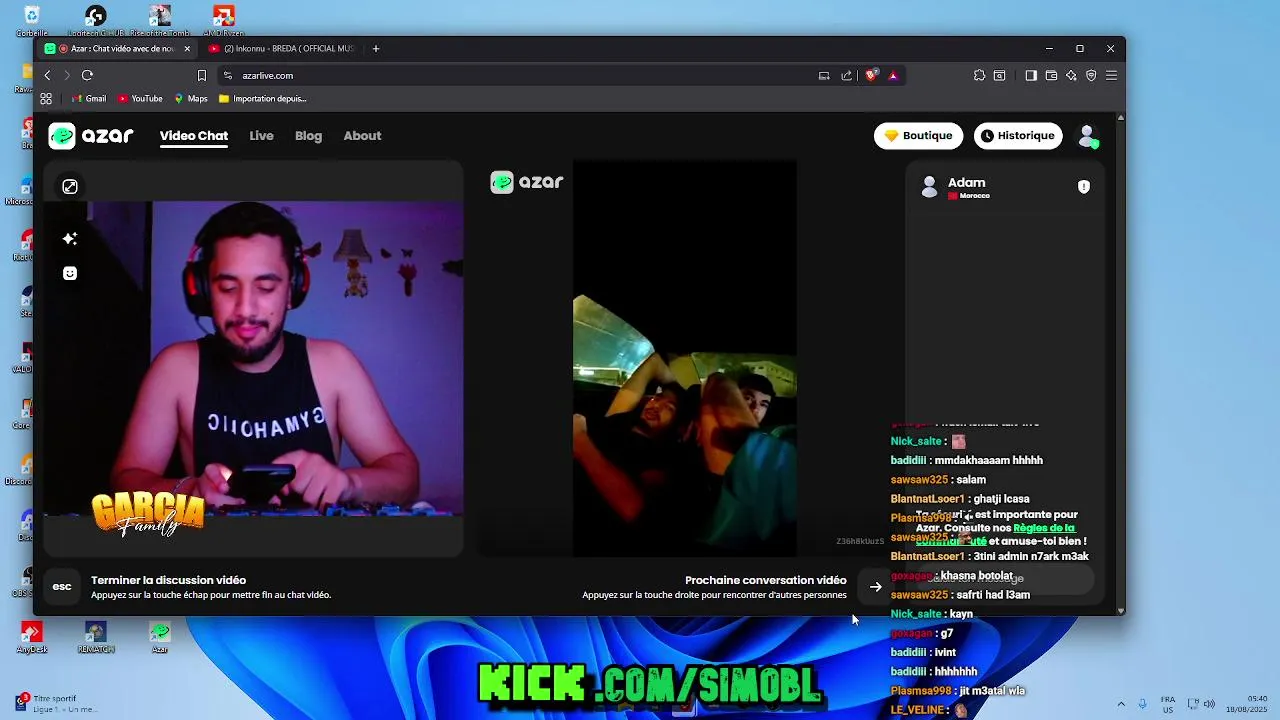Open Adam's profile in the chat panel

955,187
